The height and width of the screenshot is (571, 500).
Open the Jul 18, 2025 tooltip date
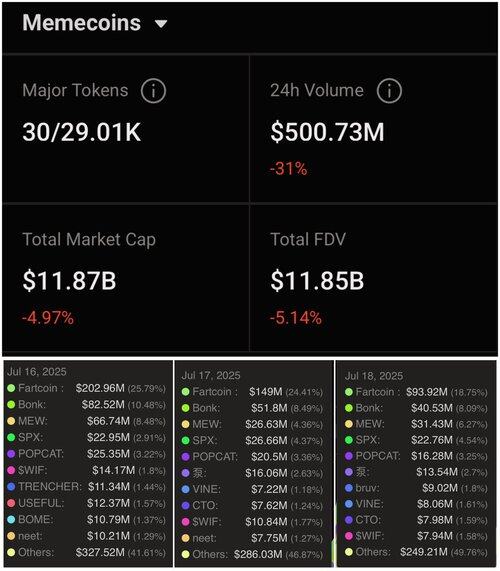click(374, 376)
